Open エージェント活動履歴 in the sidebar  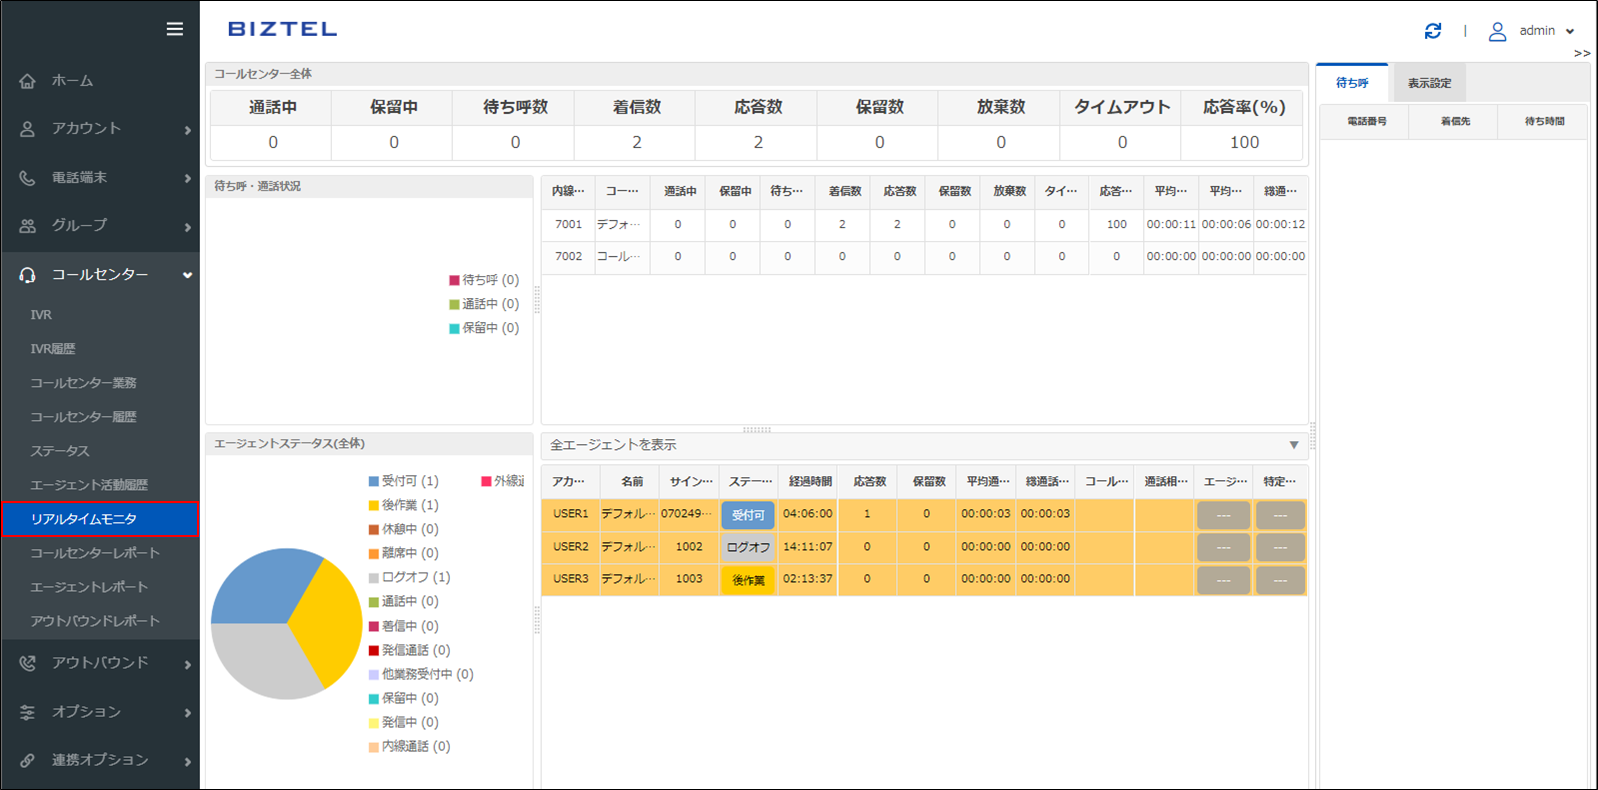(89, 485)
